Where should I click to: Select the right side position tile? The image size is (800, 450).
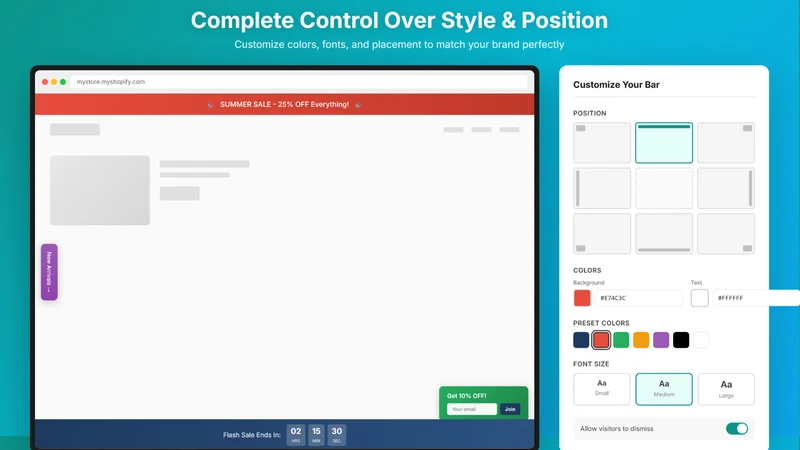(726, 188)
